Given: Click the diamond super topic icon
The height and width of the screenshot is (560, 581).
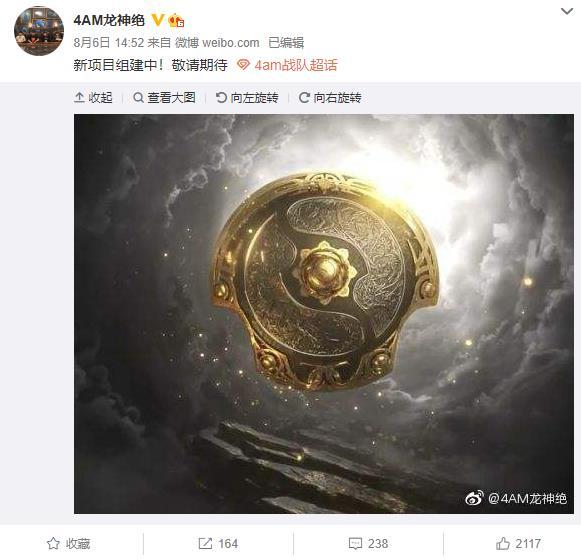Looking at the screenshot, I should click(243, 65).
